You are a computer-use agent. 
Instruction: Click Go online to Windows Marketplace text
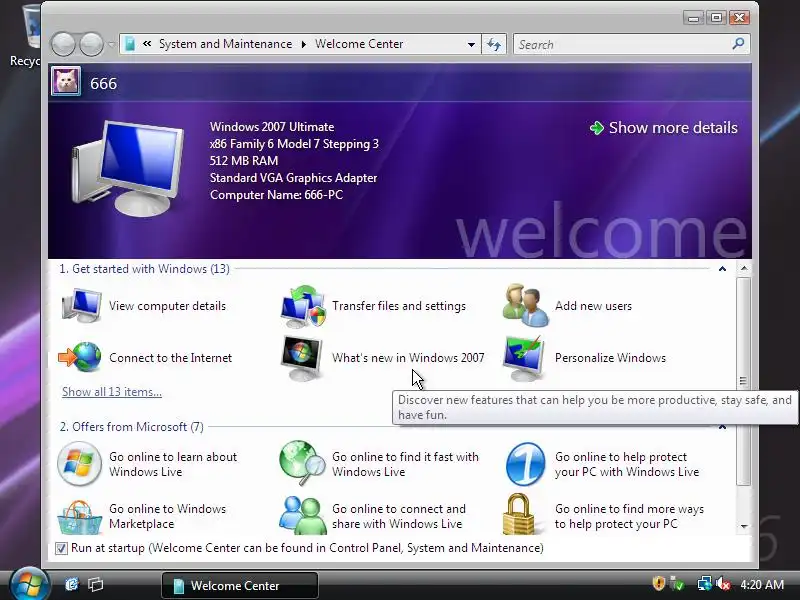(167, 516)
